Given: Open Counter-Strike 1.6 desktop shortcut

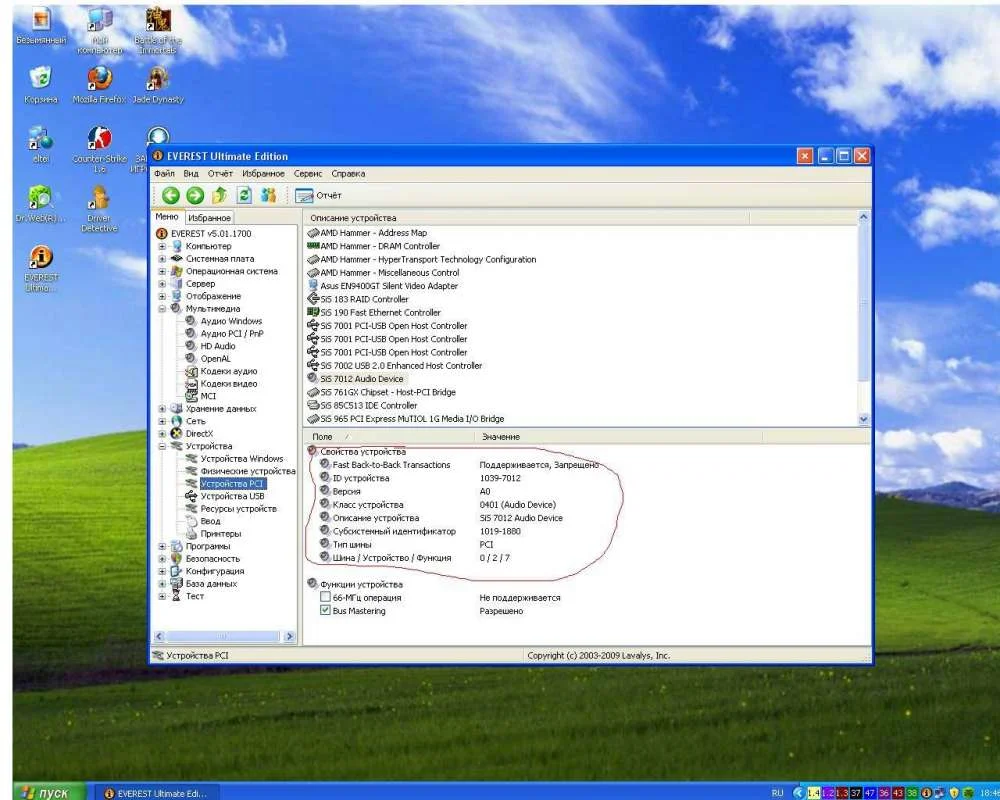Looking at the screenshot, I should click(x=99, y=141).
